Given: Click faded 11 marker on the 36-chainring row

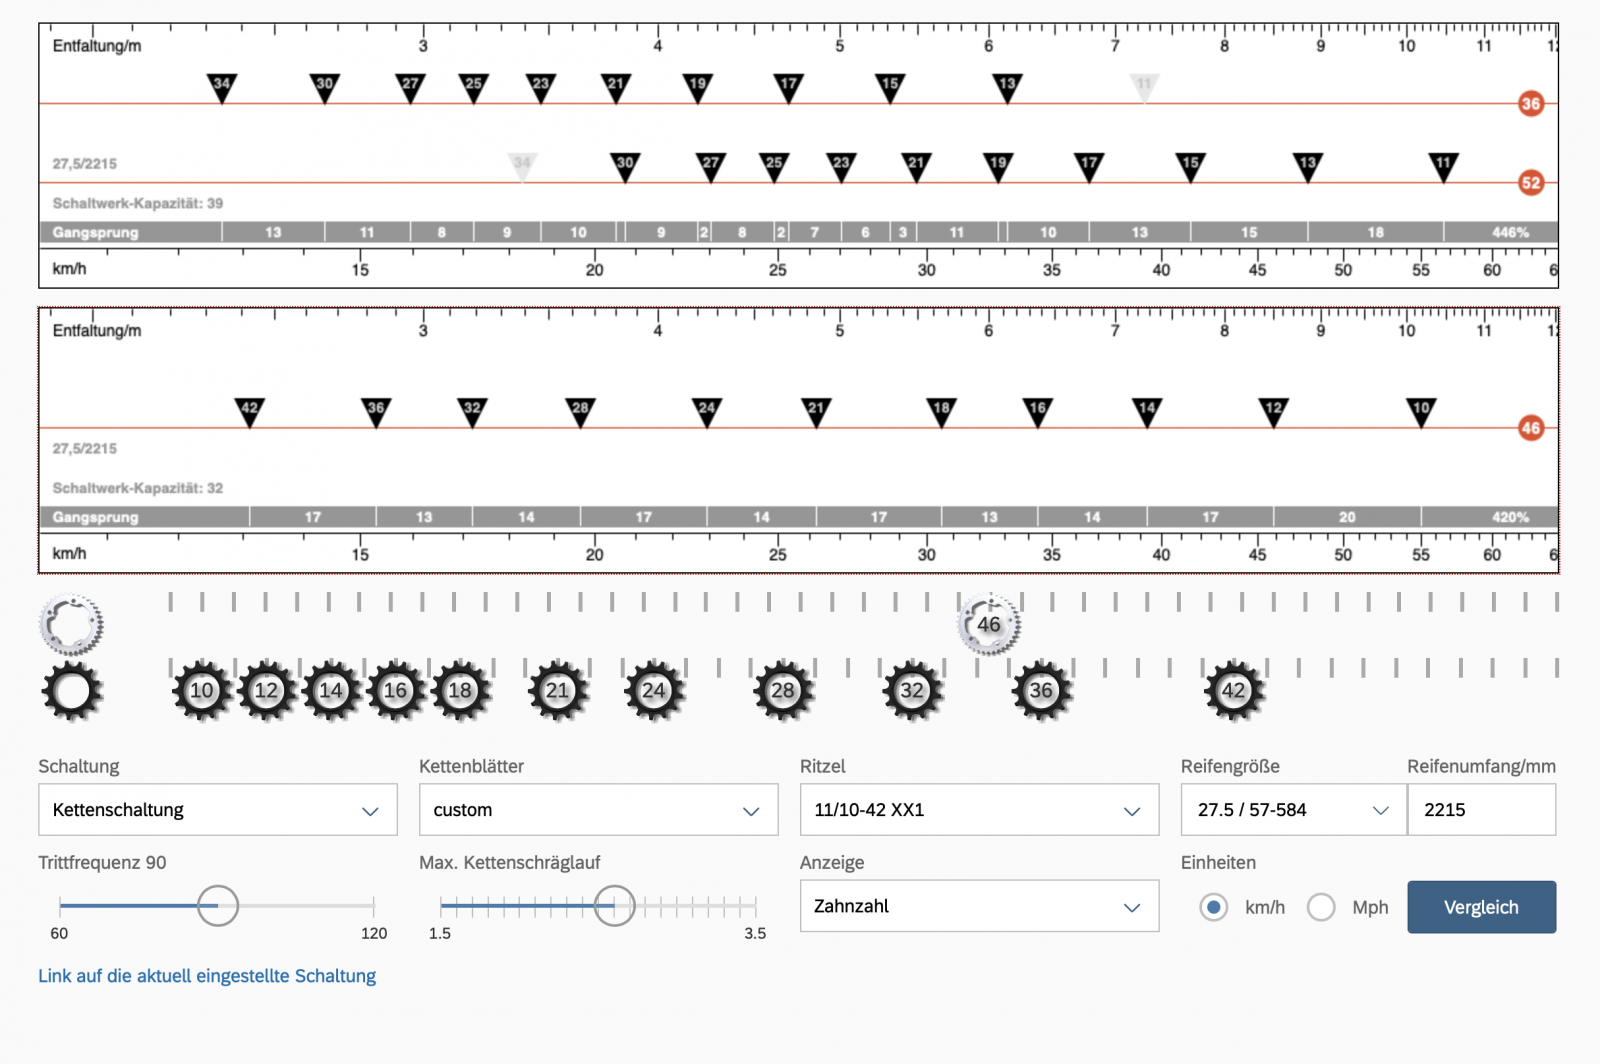Looking at the screenshot, I should [x=1144, y=87].
